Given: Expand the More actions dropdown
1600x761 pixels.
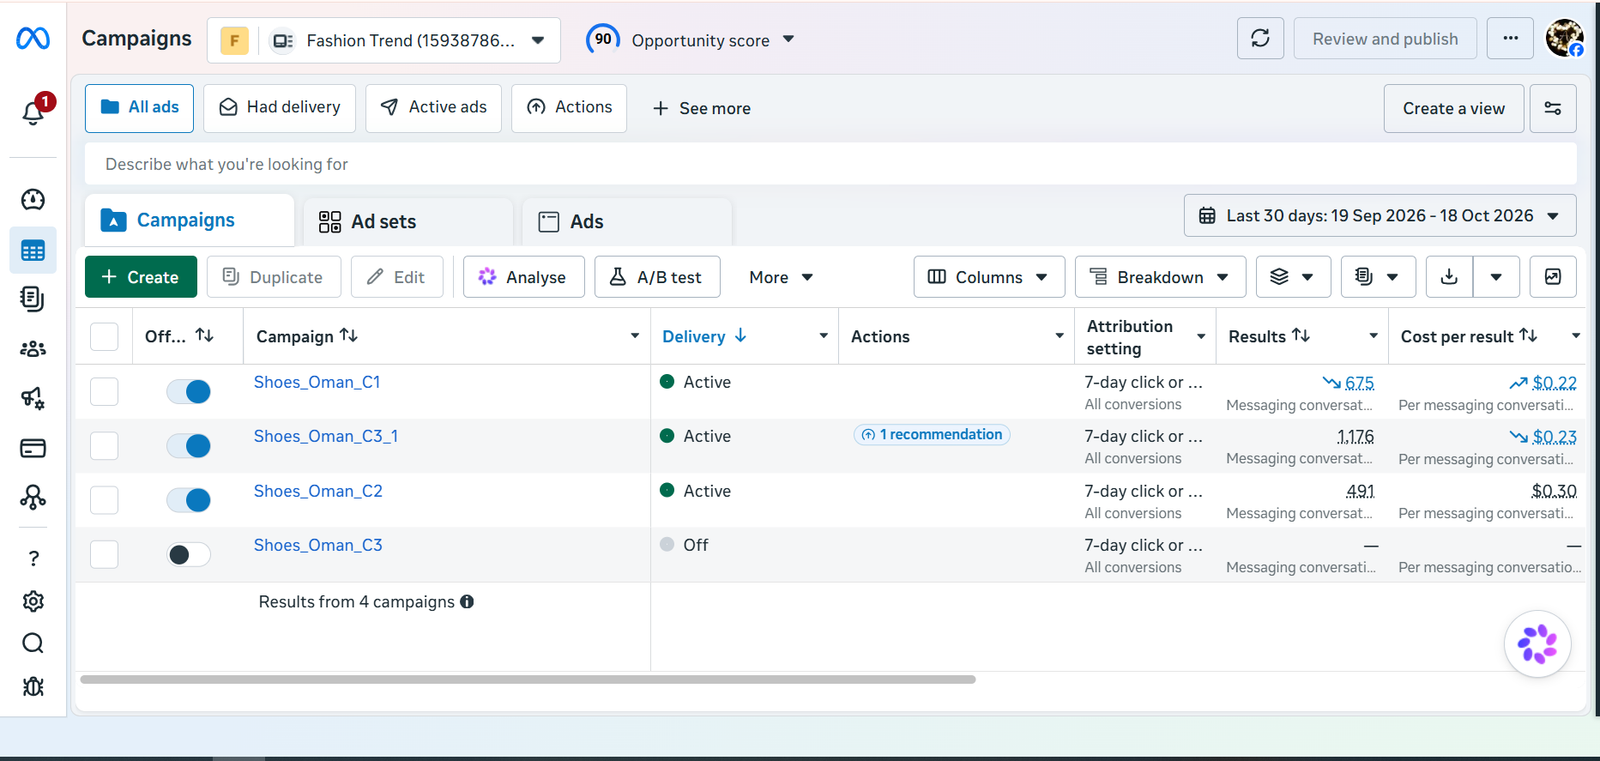Looking at the screenshot, I should tap(780, 277).
